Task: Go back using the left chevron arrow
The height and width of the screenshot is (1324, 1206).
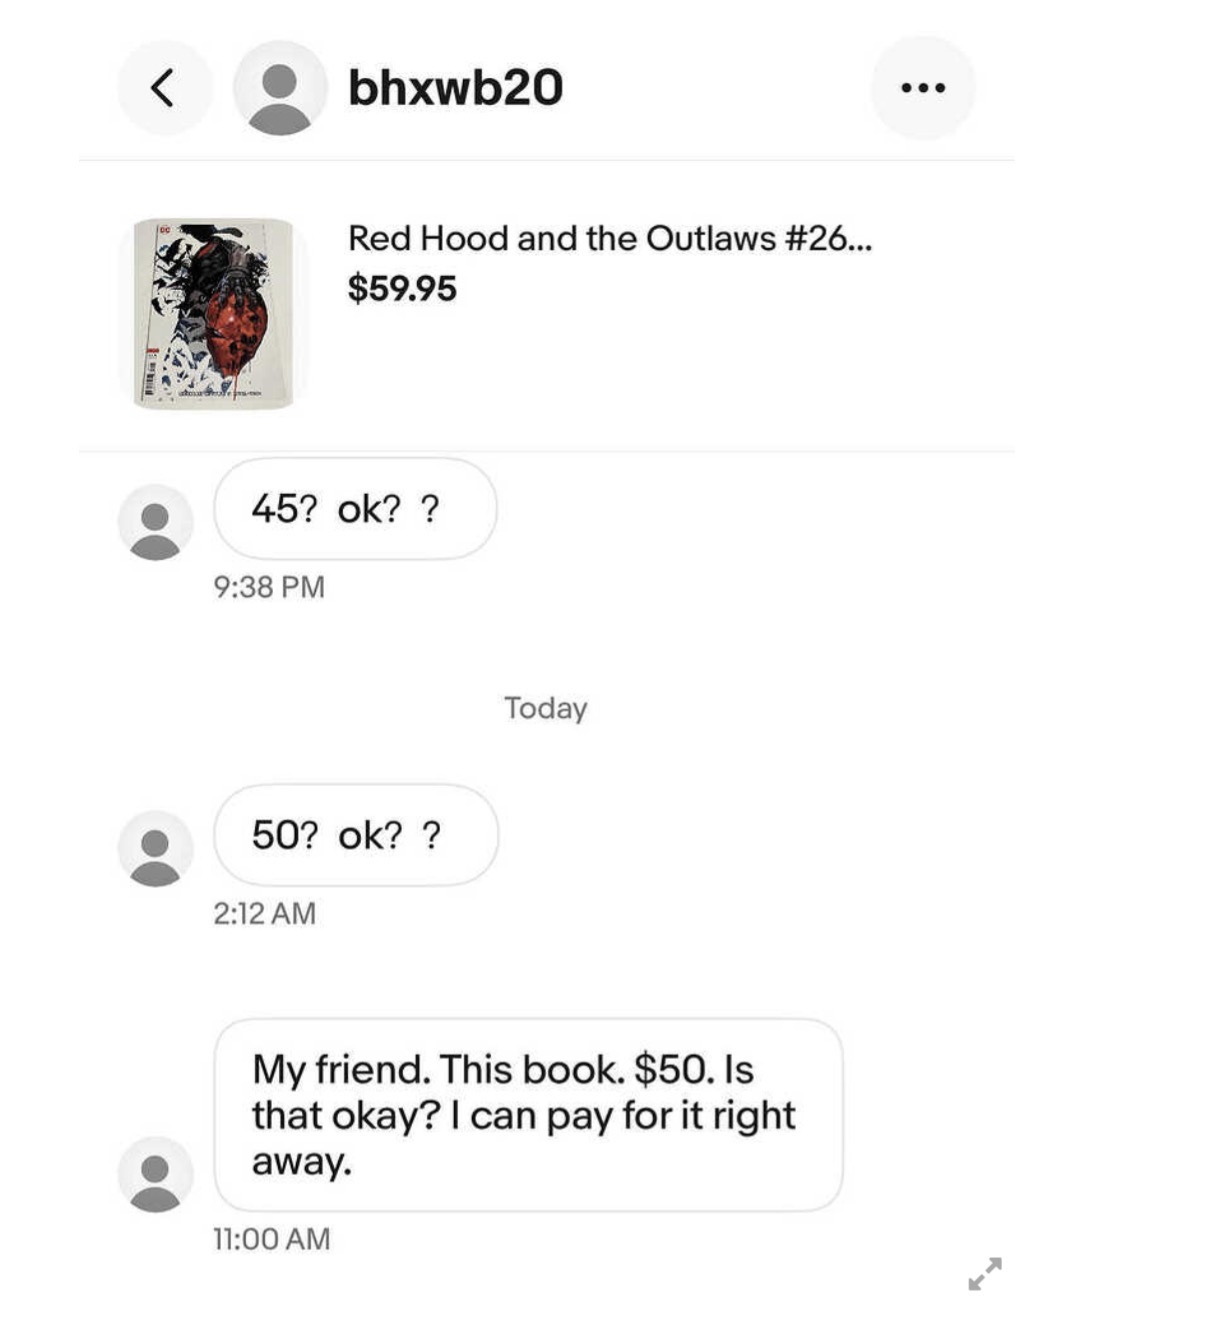Action: pyautogui.click(x=164, y=88)
